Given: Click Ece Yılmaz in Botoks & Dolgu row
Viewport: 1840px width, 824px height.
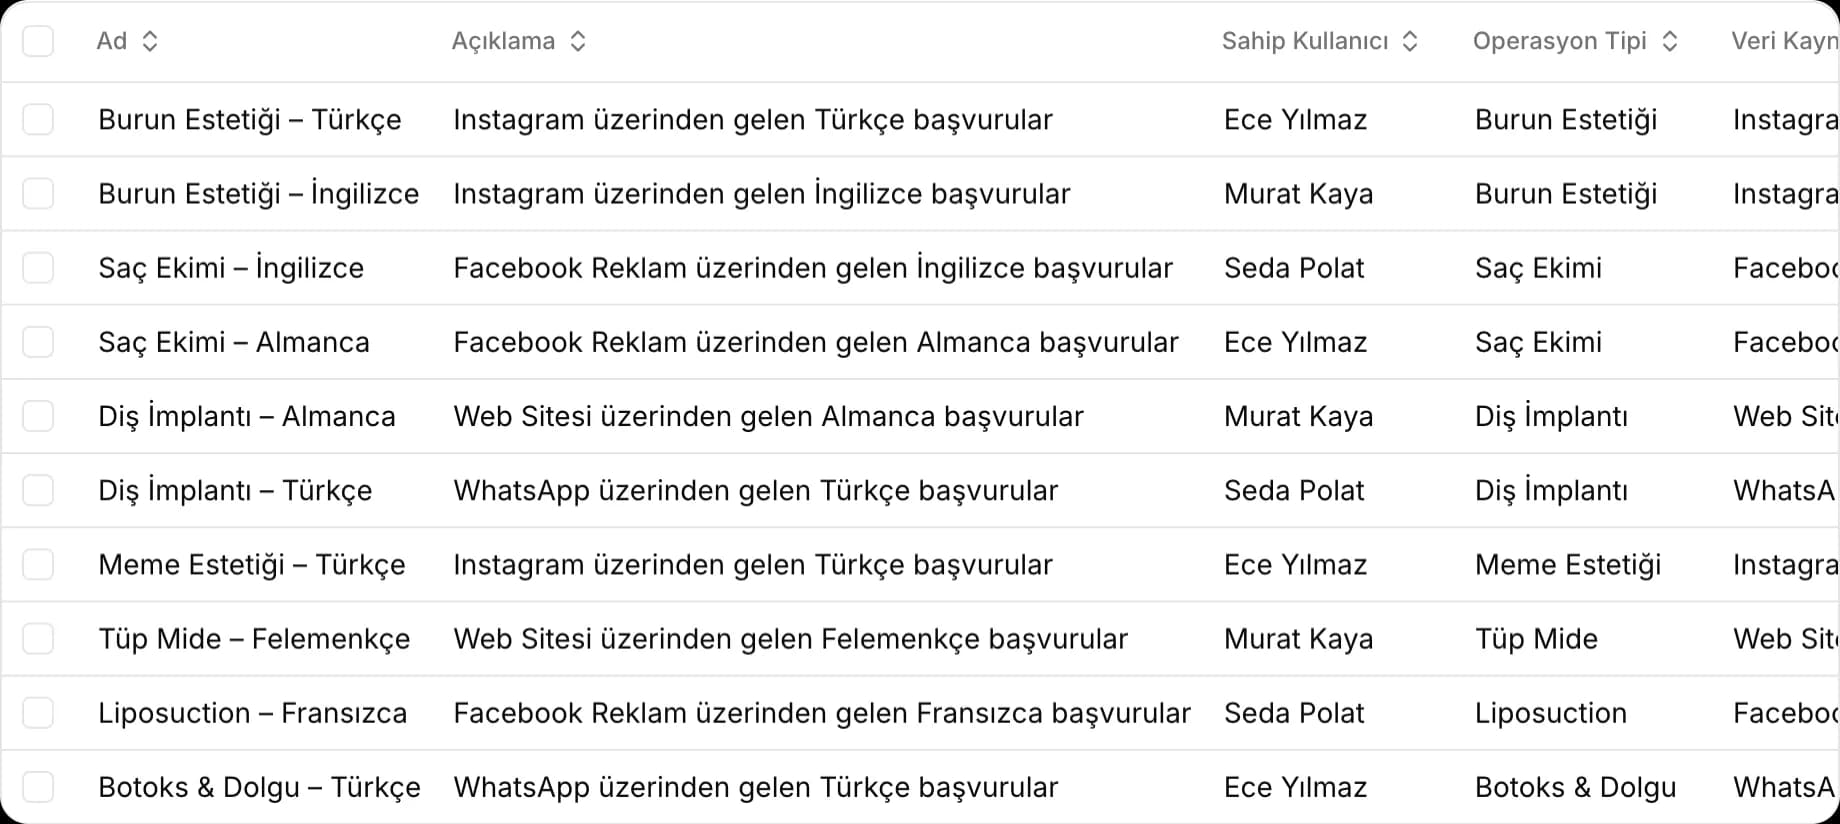Looking at the screenshot, I should click(x=1295, y=787).
